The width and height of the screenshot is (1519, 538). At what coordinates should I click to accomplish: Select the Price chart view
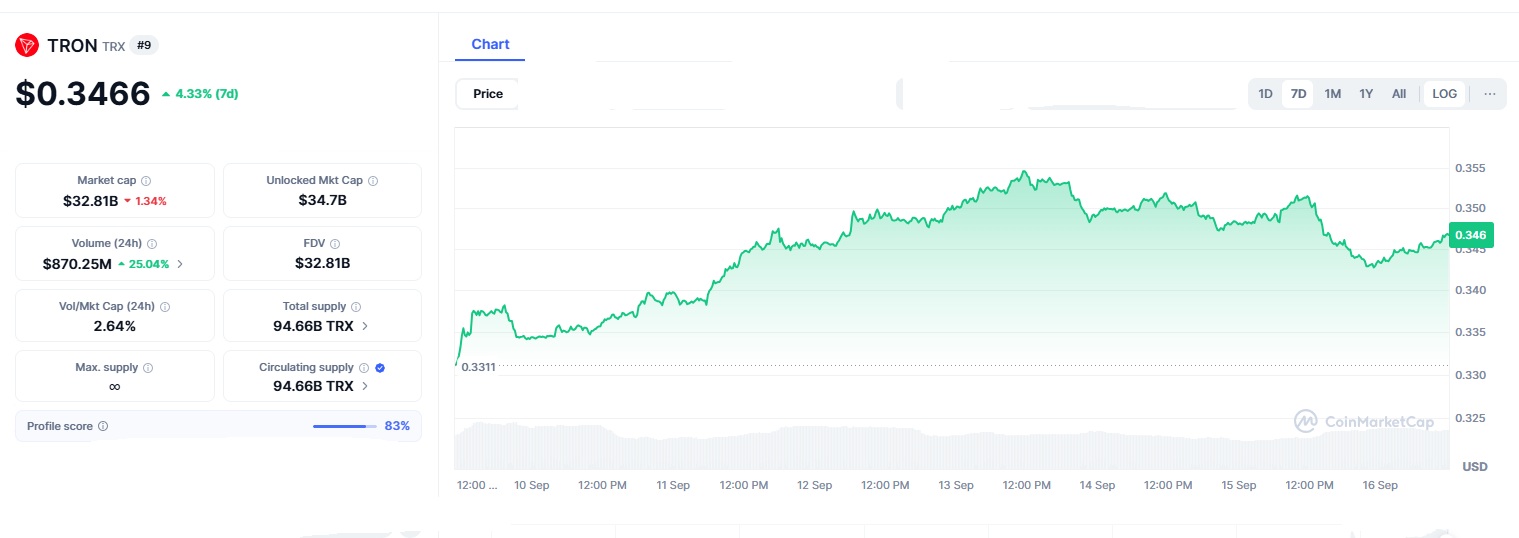[488, 94]
